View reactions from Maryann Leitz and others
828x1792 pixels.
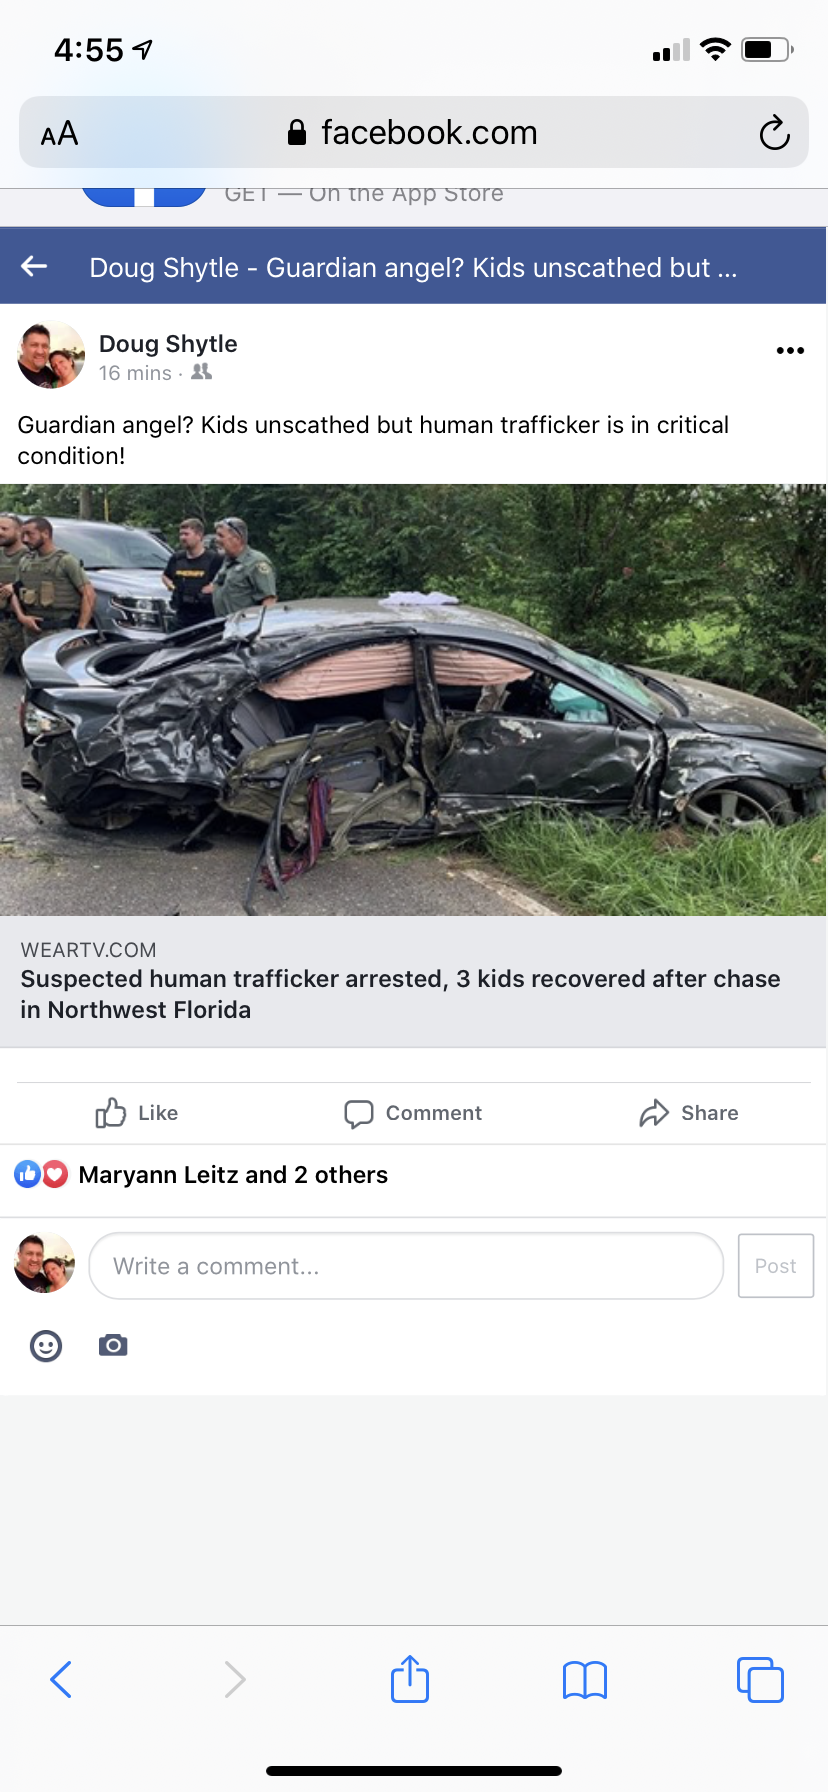(x=233, y=1175)
